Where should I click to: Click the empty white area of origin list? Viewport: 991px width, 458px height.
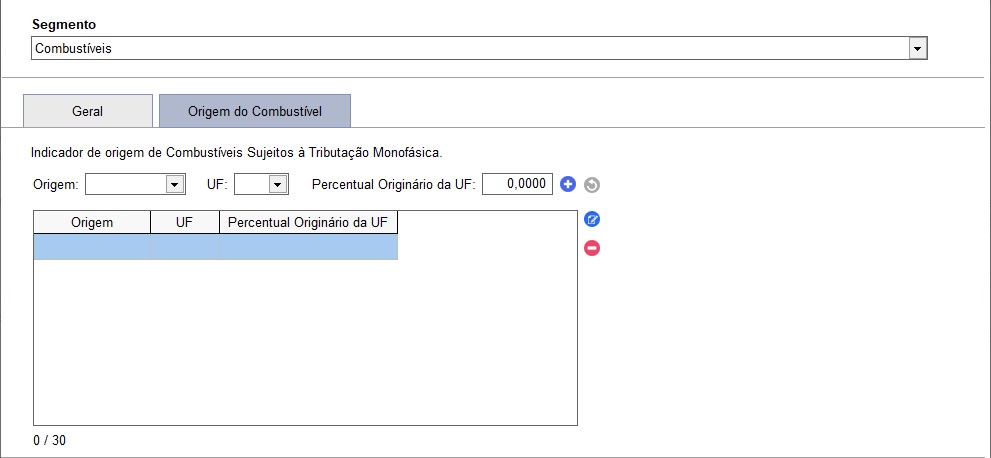tap(305, 342)
